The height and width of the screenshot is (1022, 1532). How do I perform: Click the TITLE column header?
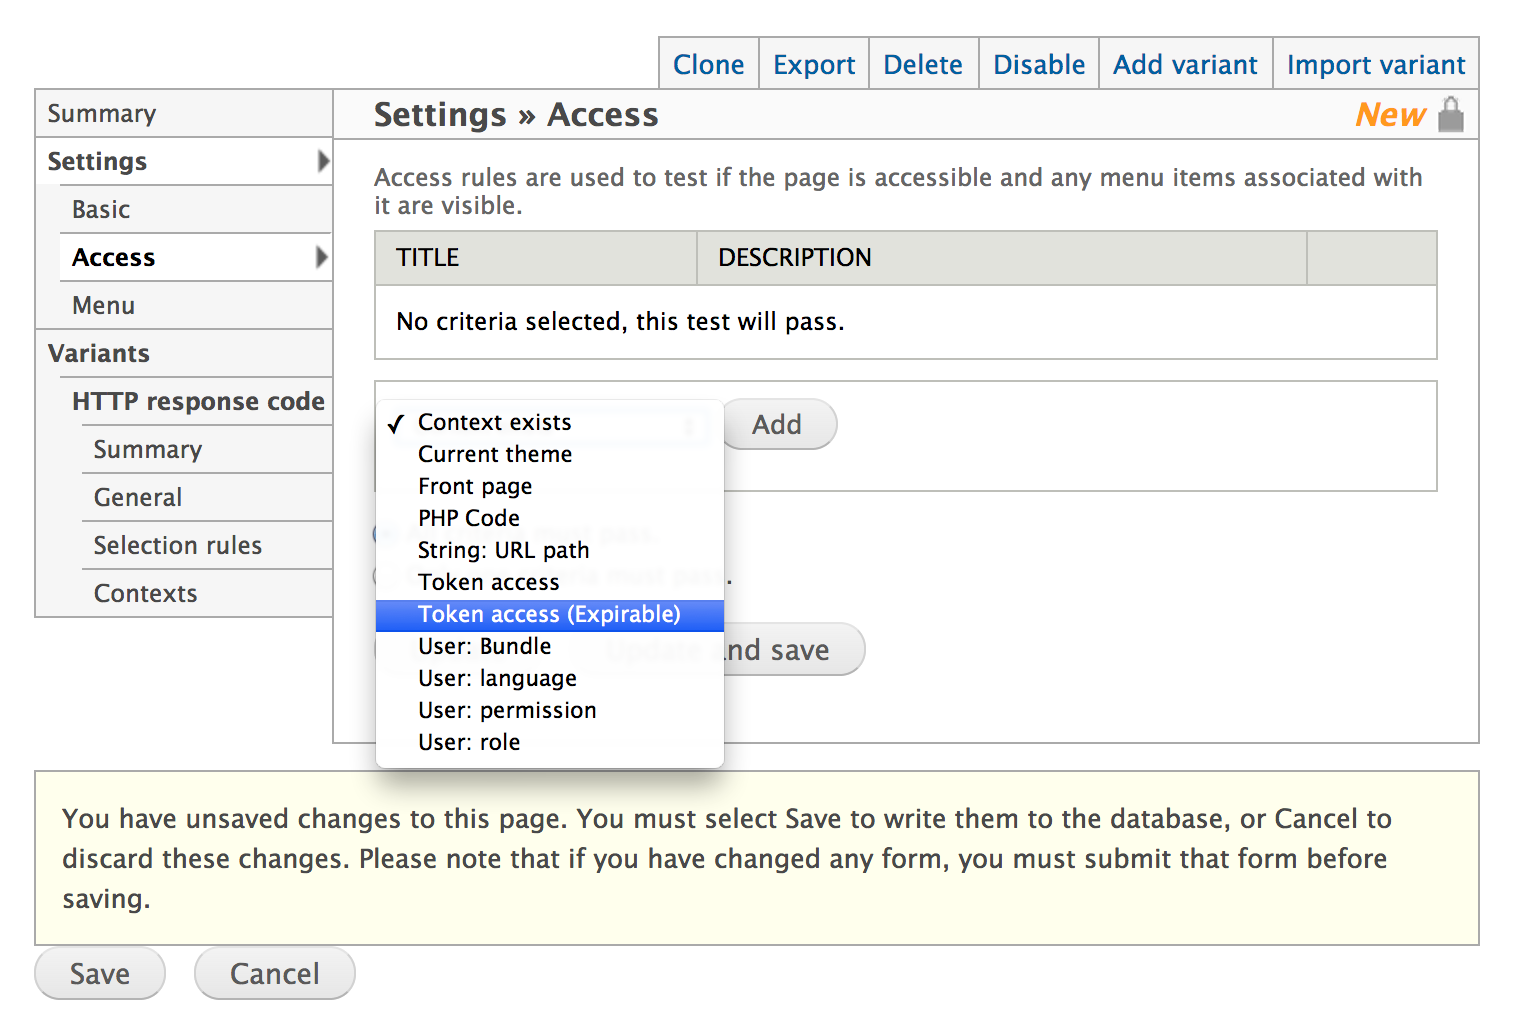point(426,257)
